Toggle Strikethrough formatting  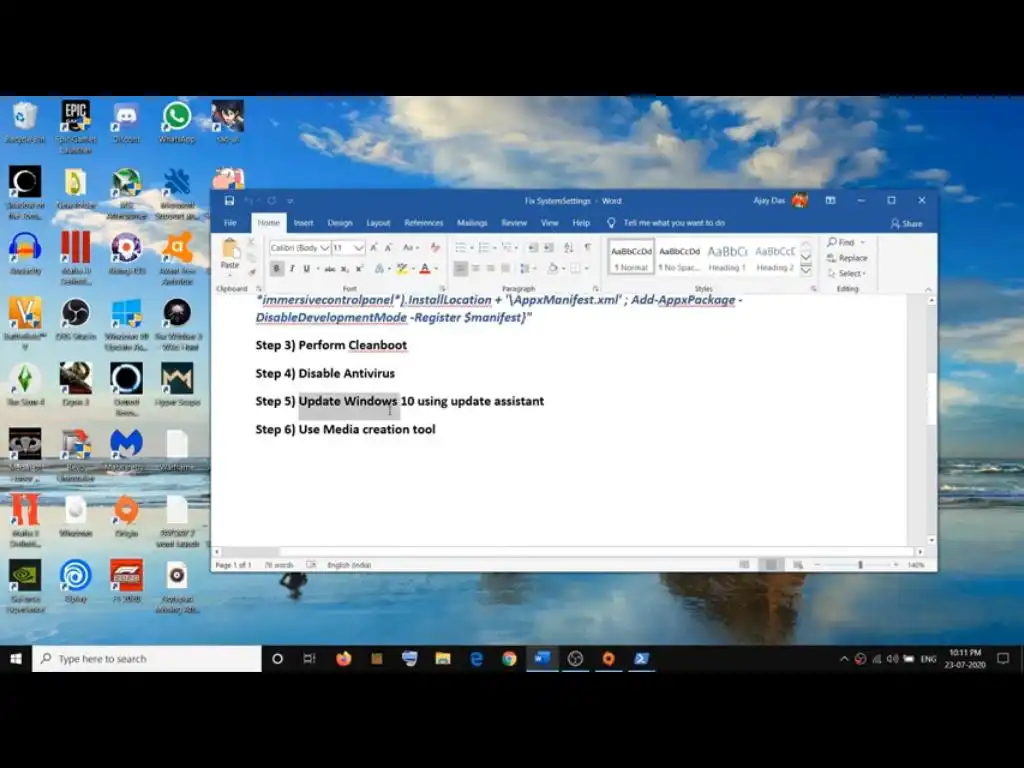point(330,268)
